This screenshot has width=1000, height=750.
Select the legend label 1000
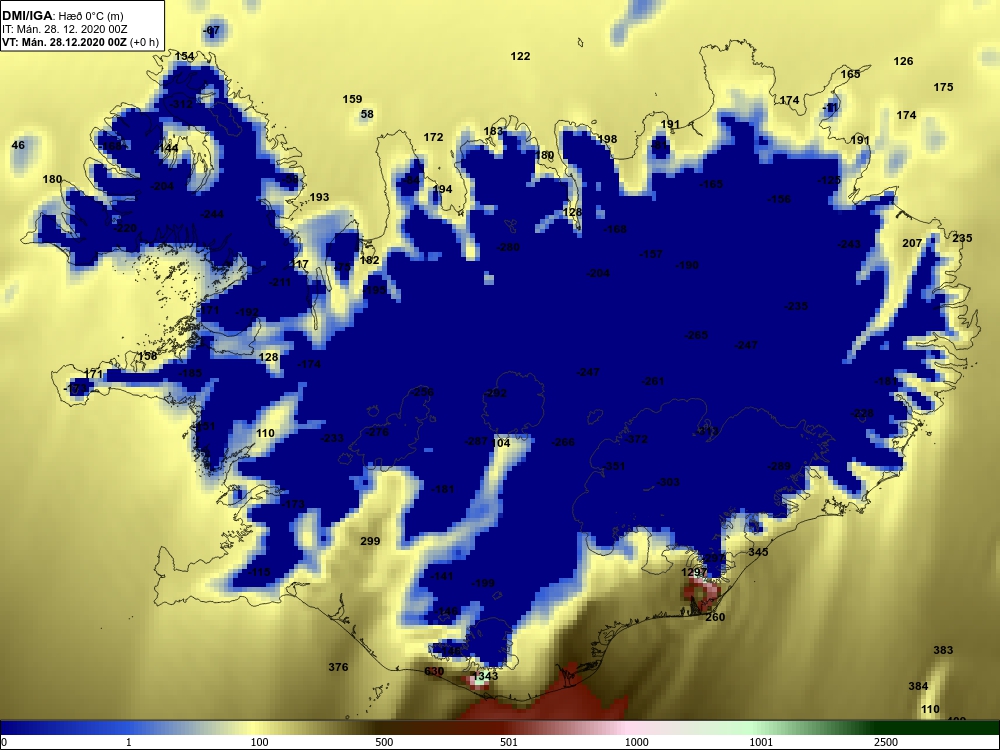(x=636, y=742)
